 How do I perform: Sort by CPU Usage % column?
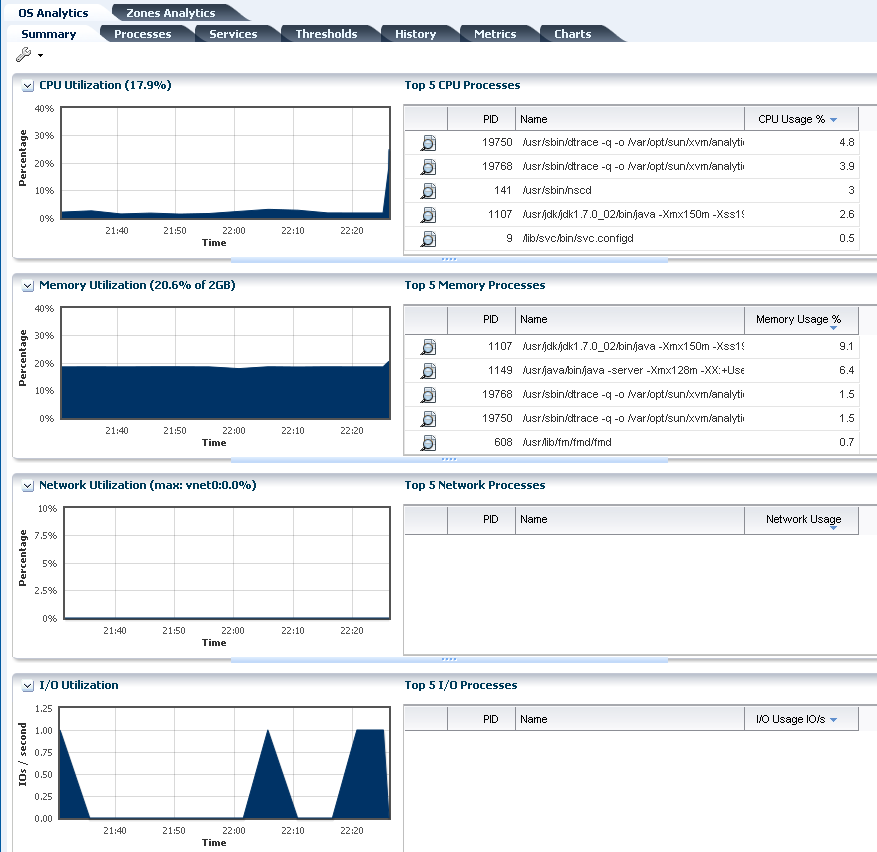click(x=801, y=119)
